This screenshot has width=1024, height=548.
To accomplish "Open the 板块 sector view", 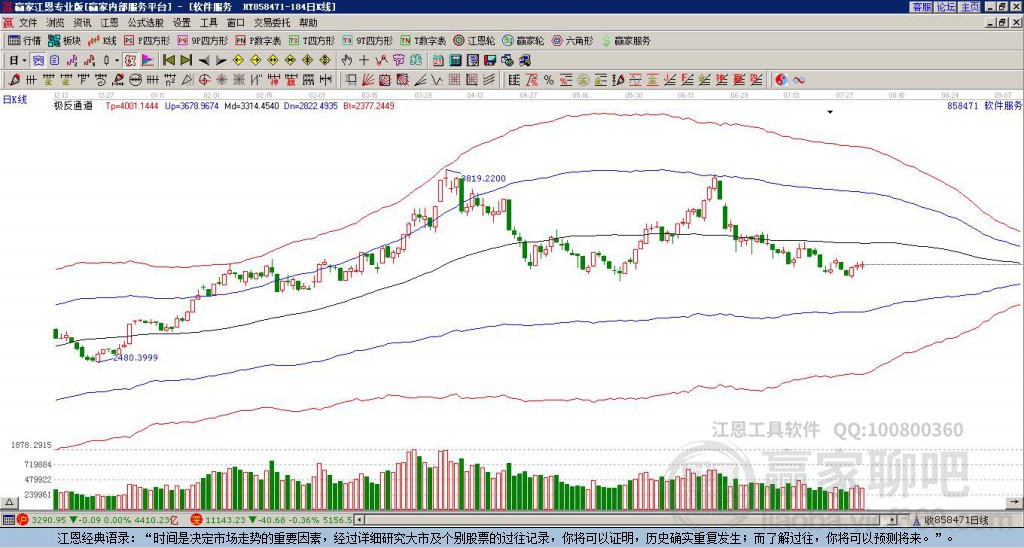I will [63, 40].
